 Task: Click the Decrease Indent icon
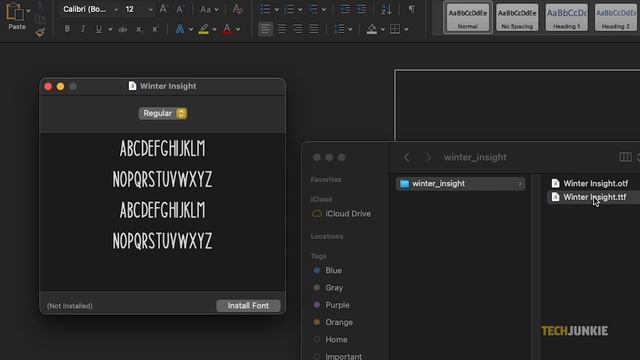[345, 9]
